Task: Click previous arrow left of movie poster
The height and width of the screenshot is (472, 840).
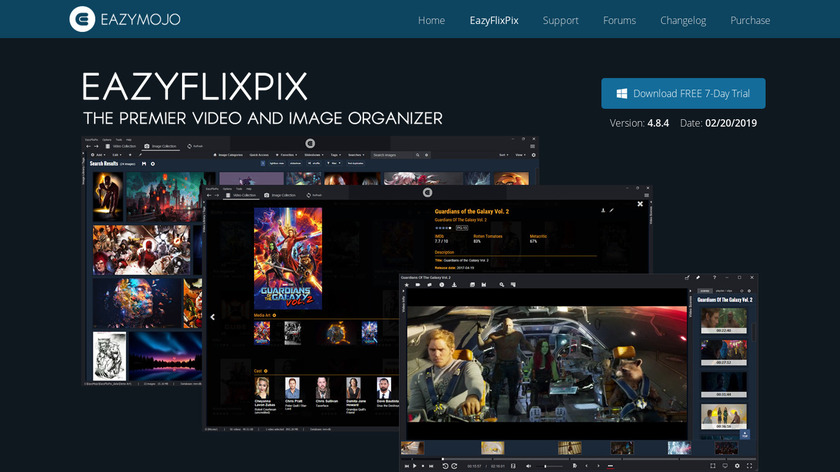Action: click(x=213, y=317)
